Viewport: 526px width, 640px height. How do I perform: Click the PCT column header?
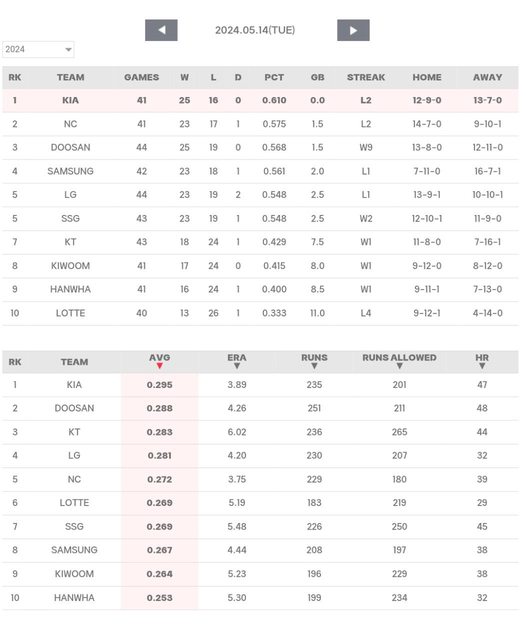click(x=274, y=78)
